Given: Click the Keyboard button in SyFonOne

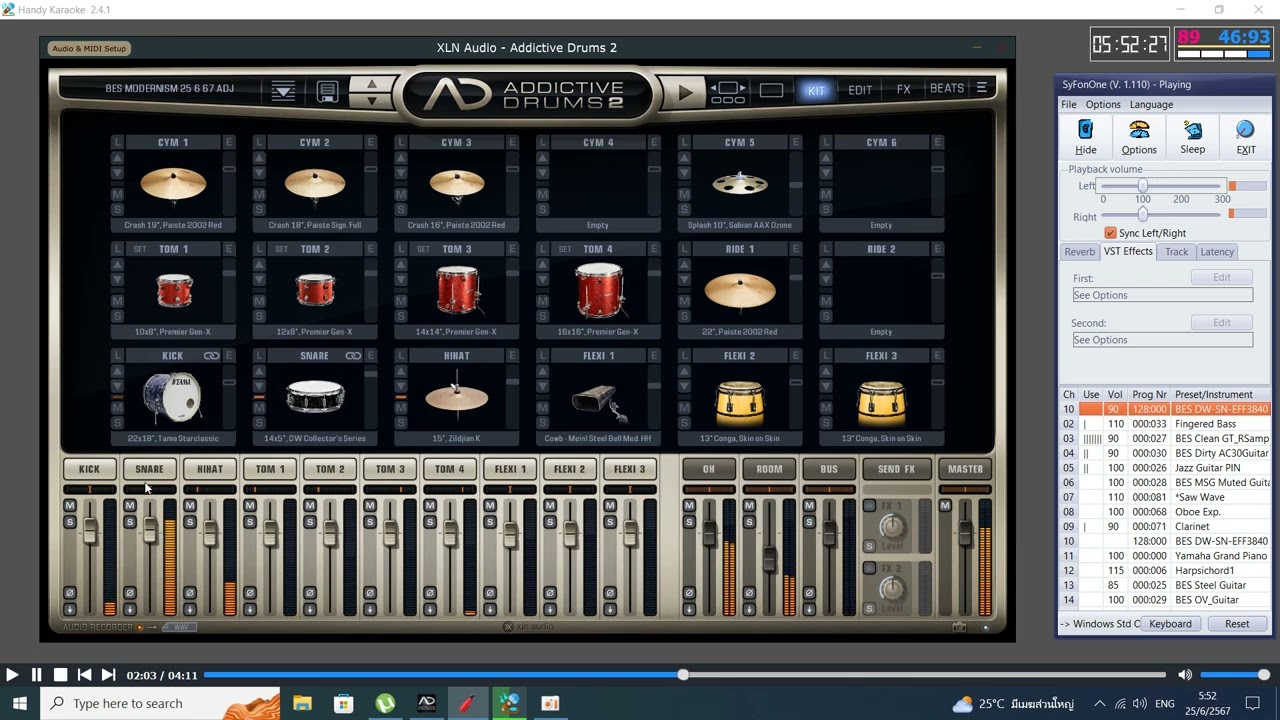Looking at the screenshot, I should tap(1170, 624).
